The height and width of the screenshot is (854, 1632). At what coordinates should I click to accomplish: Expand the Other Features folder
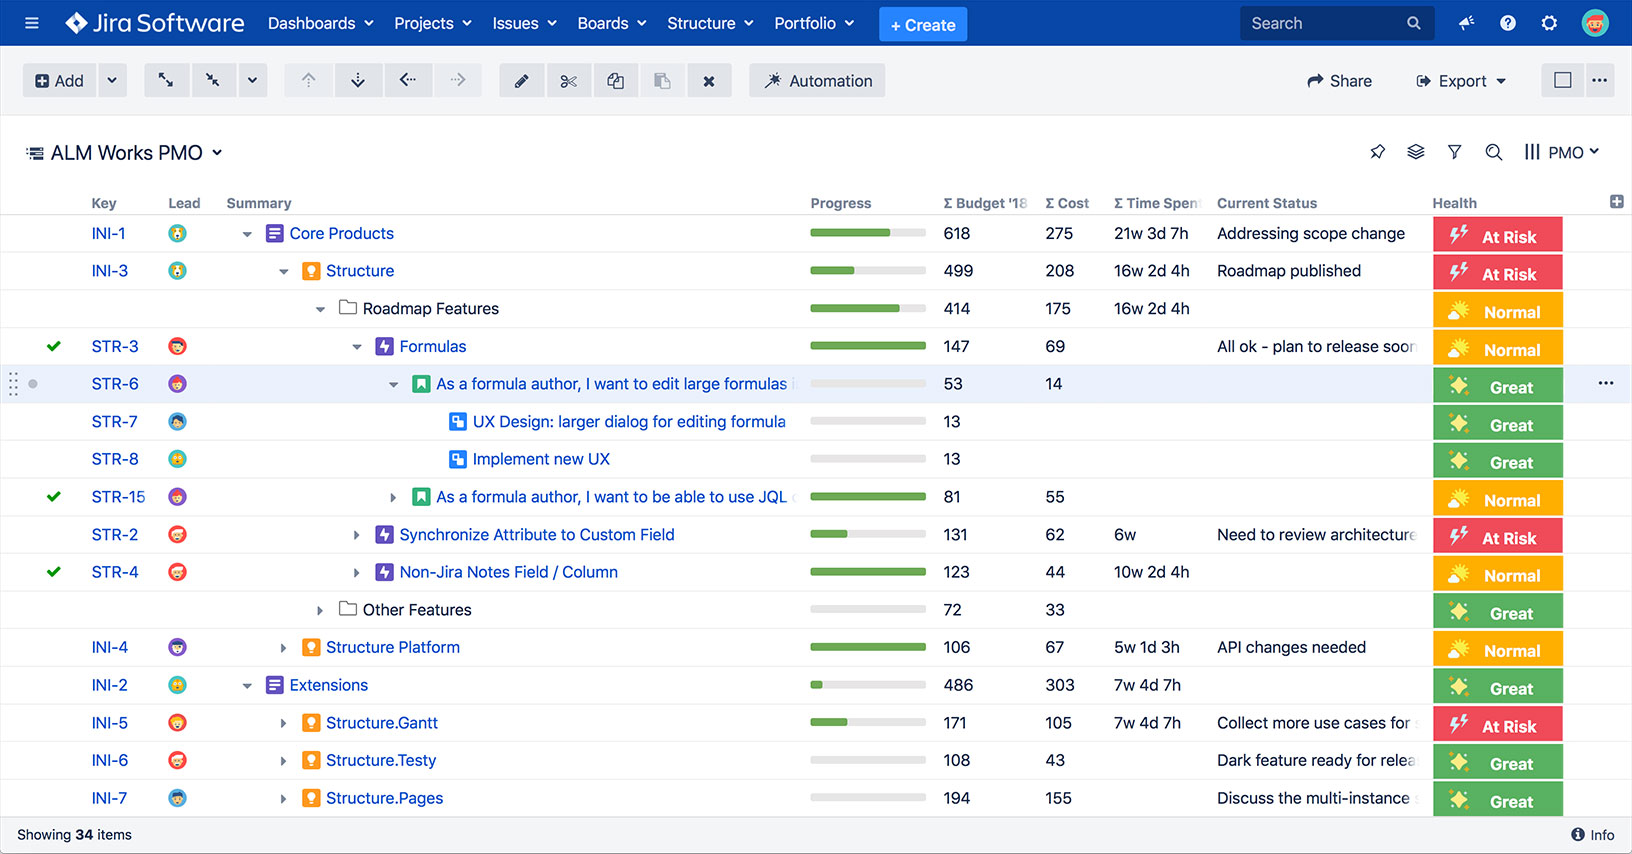[x=320, y=610]
